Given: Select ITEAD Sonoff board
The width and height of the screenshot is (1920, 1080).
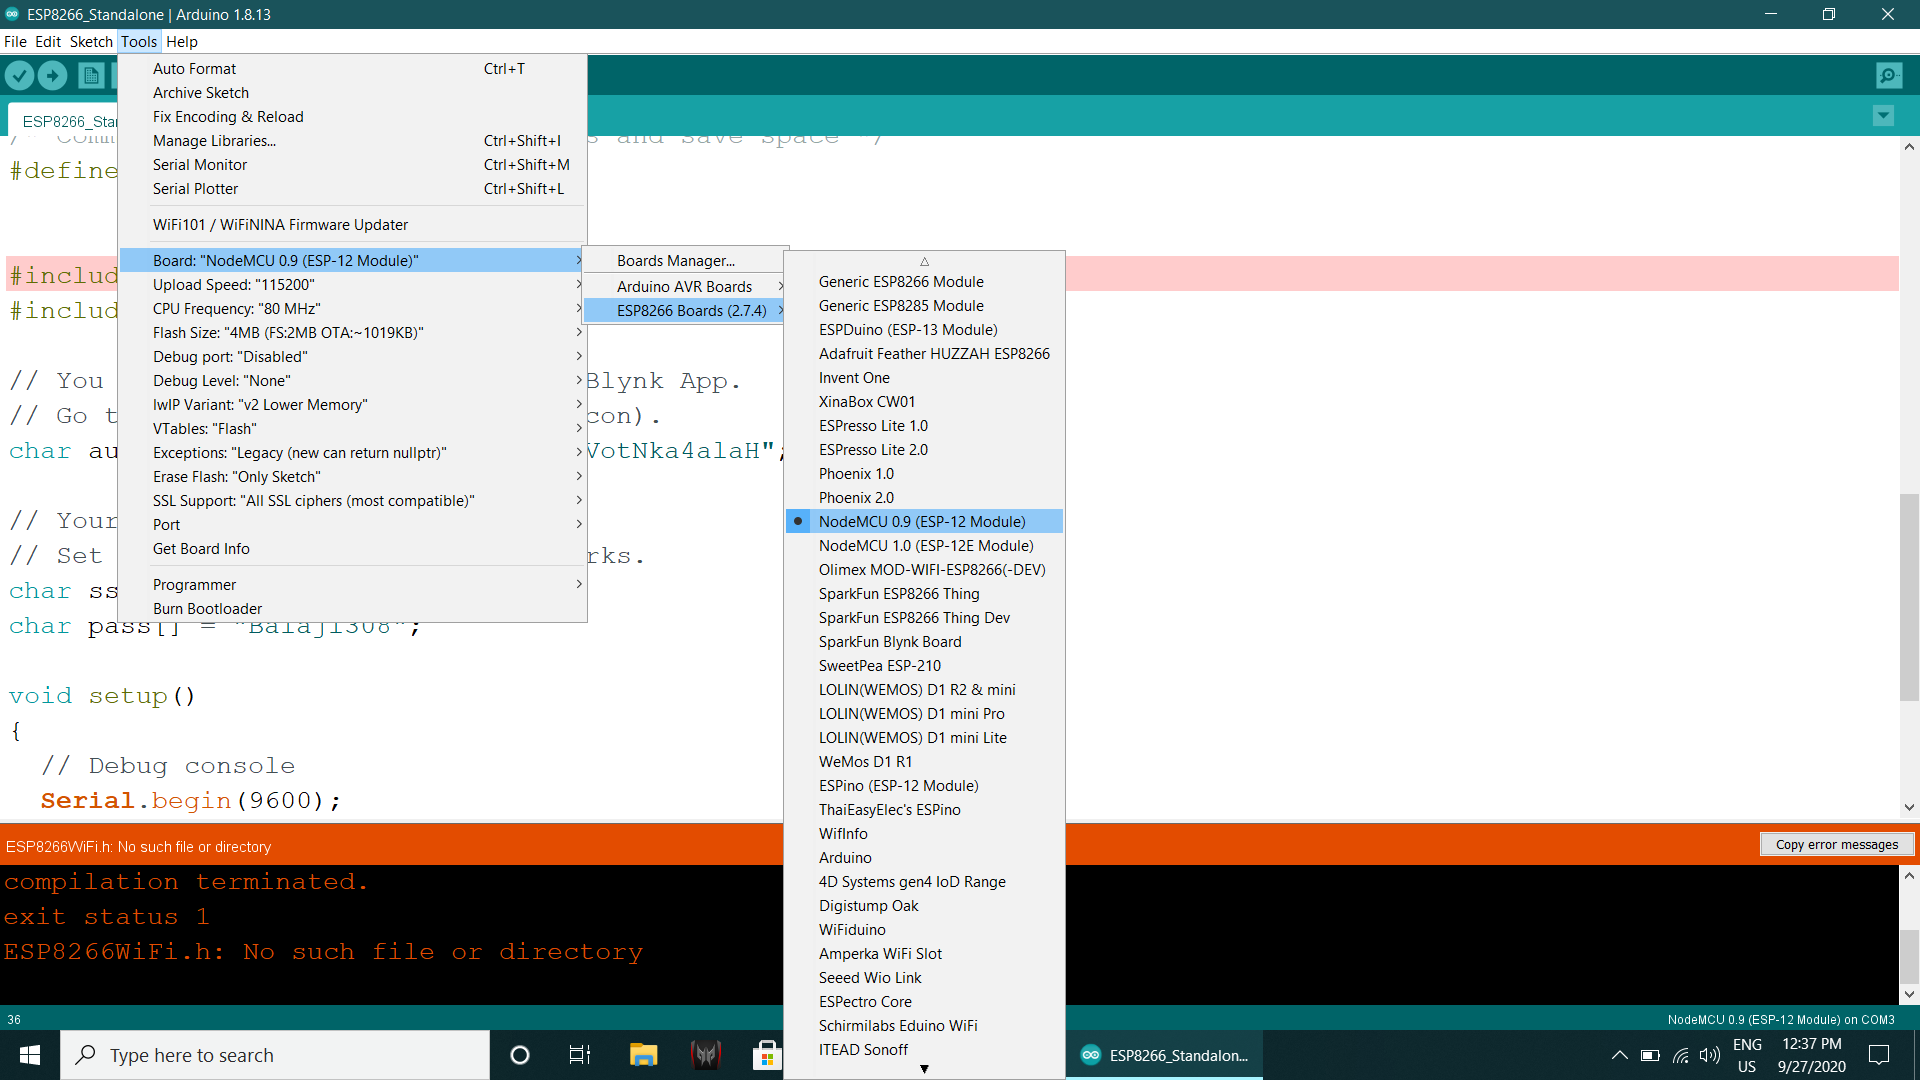Looking at the screenshot, I should point(924,1050).
